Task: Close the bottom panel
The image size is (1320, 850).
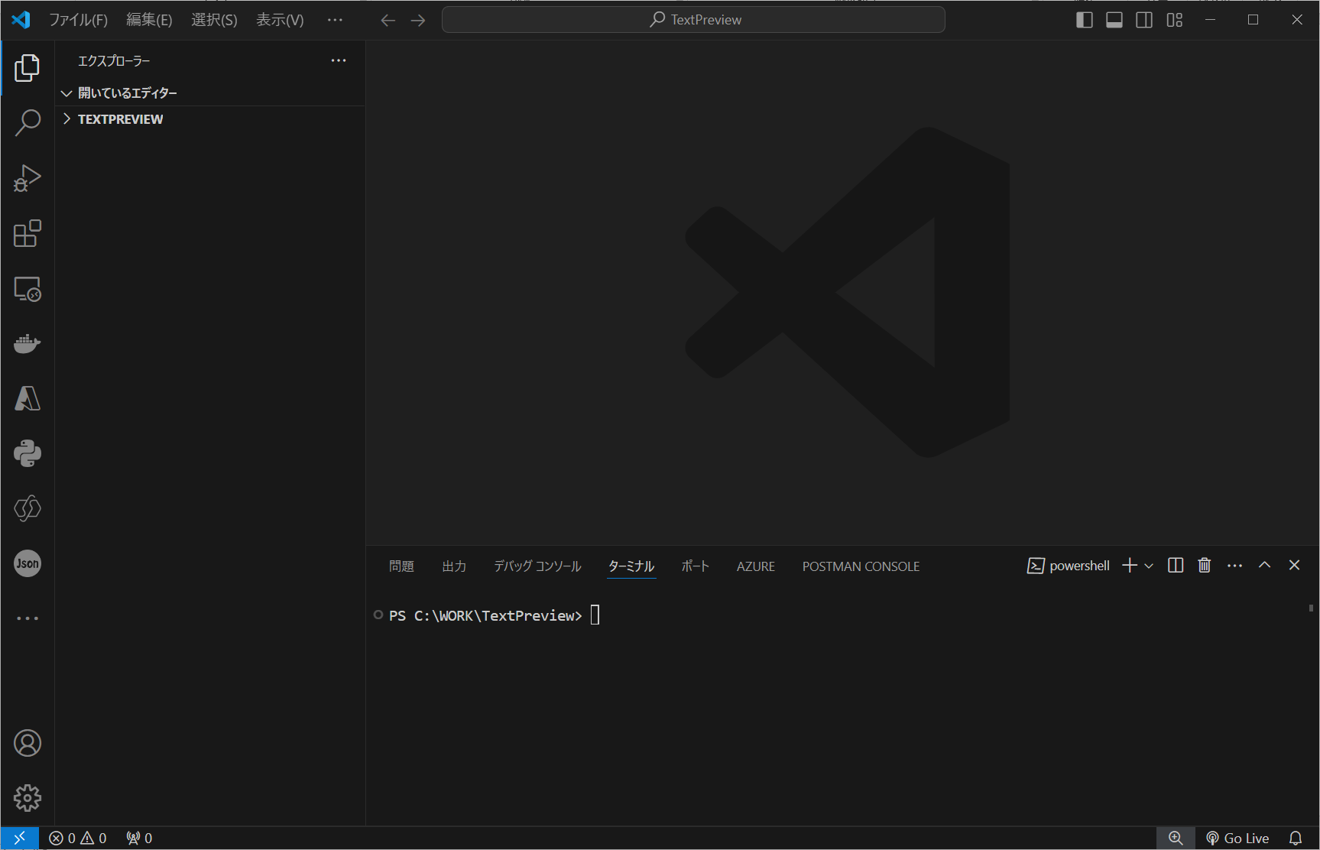Action: (1294, 566)
